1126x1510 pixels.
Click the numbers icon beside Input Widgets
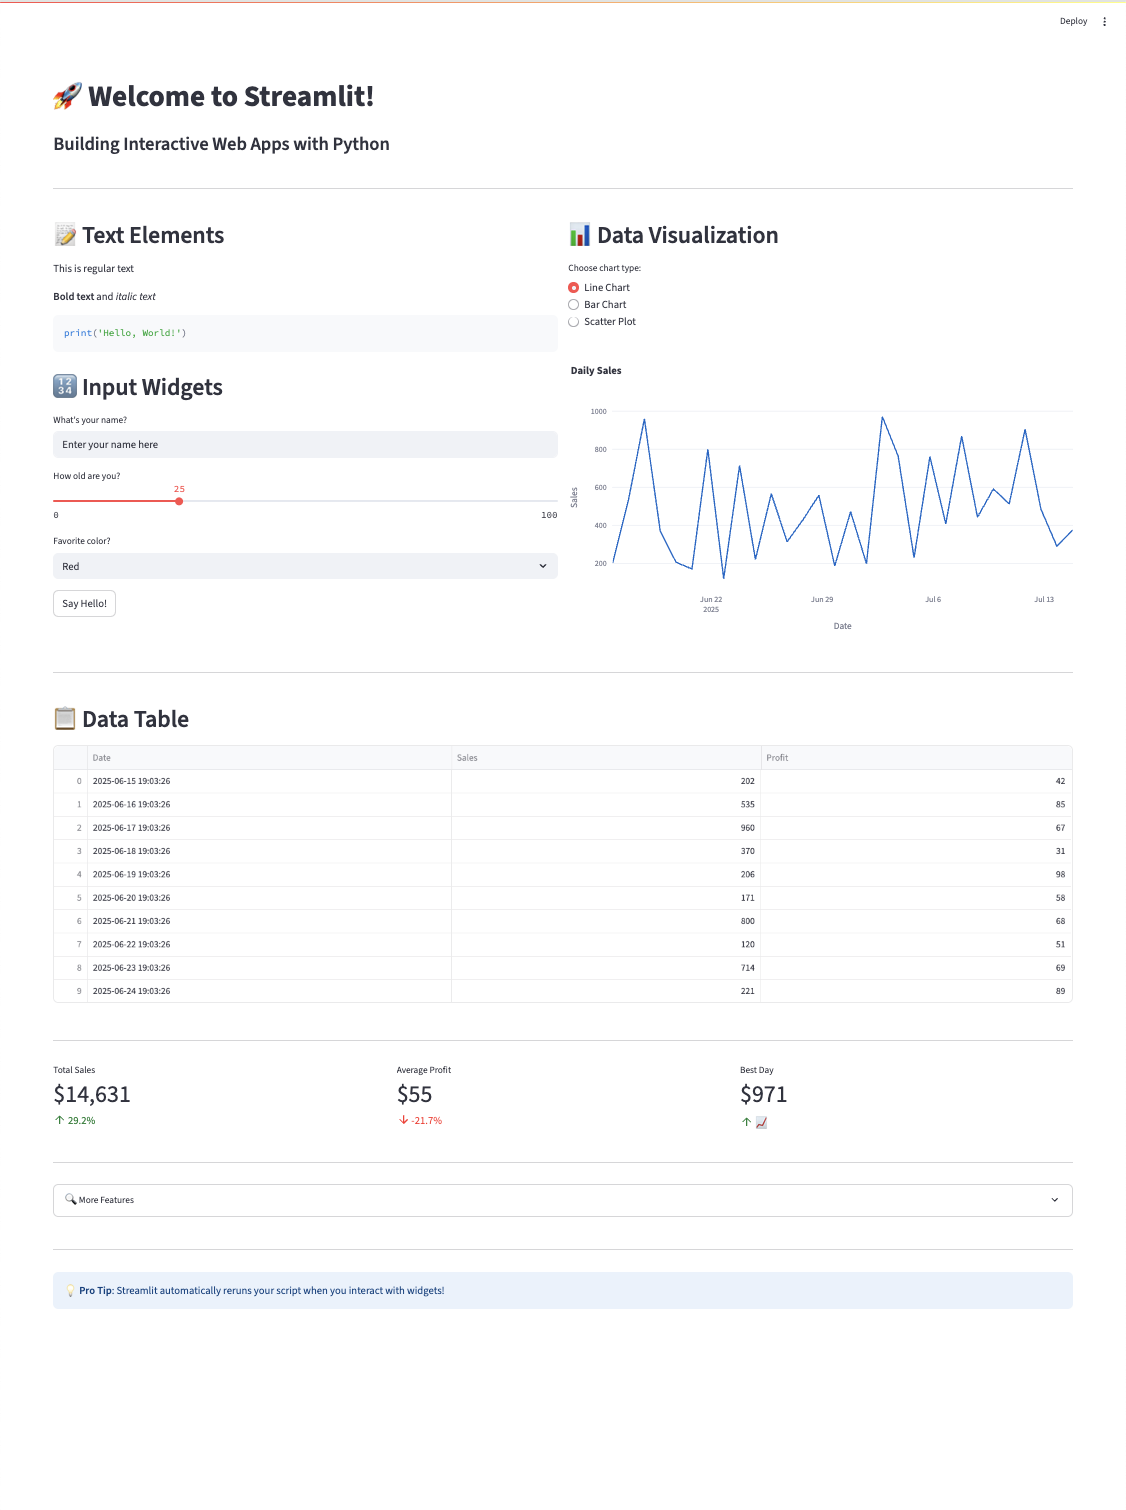(x=65, y=386)
